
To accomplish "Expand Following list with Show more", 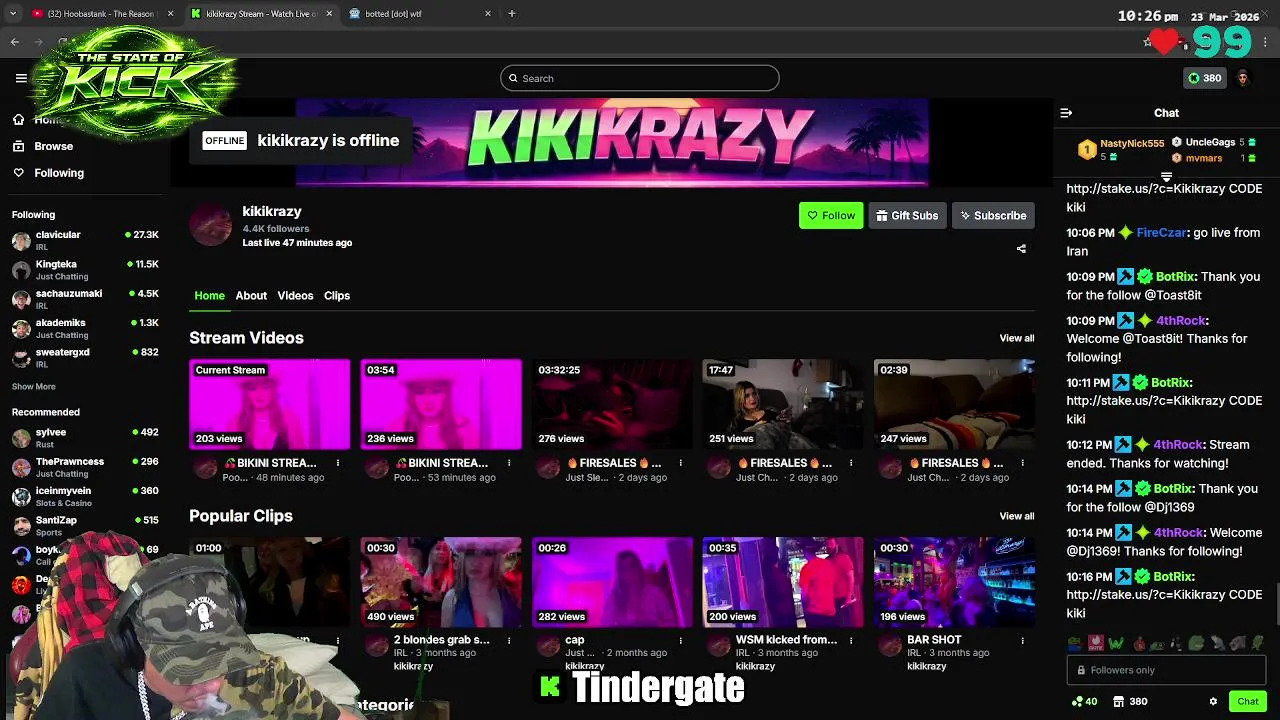I will click(x=34, y=387).
